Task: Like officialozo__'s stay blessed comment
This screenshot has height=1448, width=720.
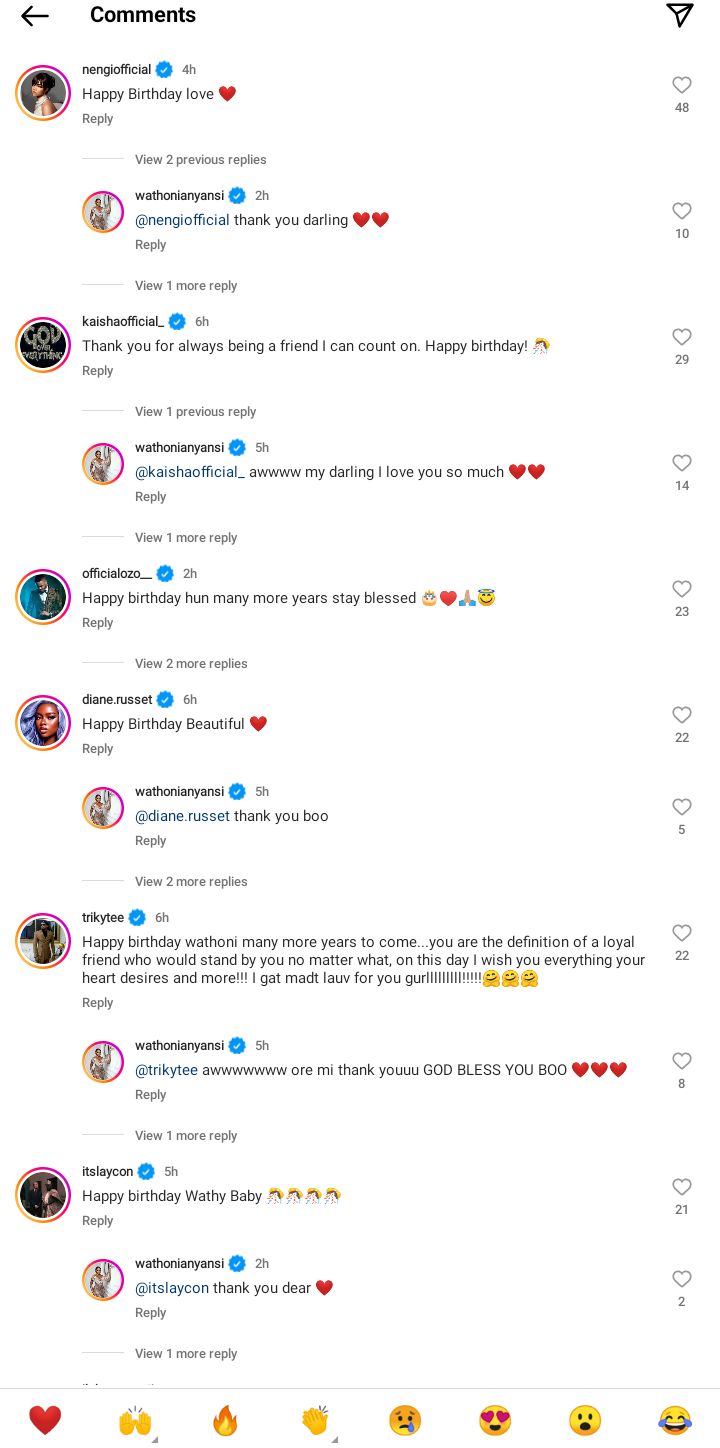Action: [x=682, y=590]
